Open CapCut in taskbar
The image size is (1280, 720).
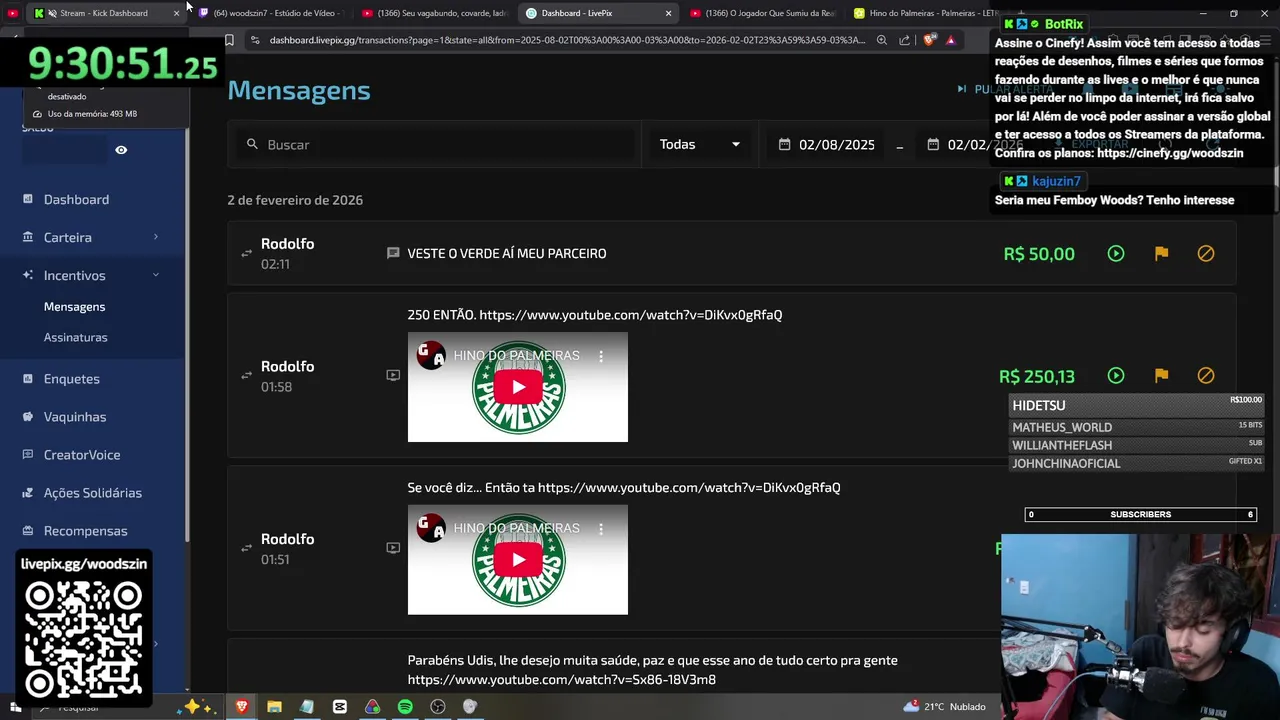click(x=340, y=707)
